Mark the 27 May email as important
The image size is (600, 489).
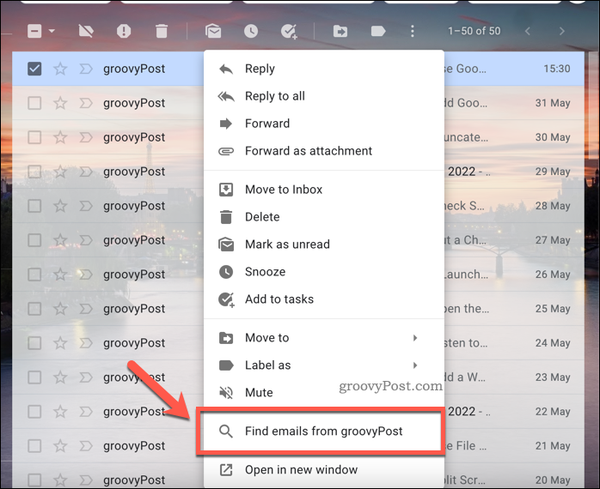[x=86, y=240]
